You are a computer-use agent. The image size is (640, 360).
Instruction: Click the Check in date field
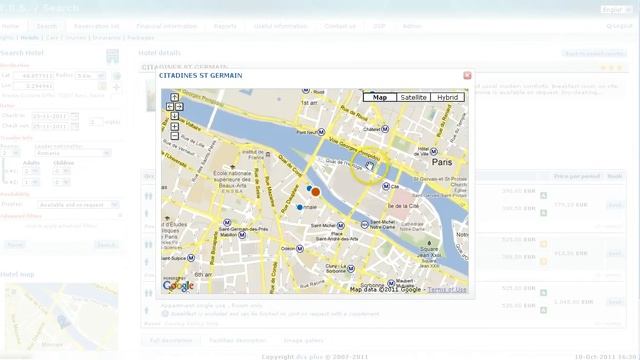52,116
